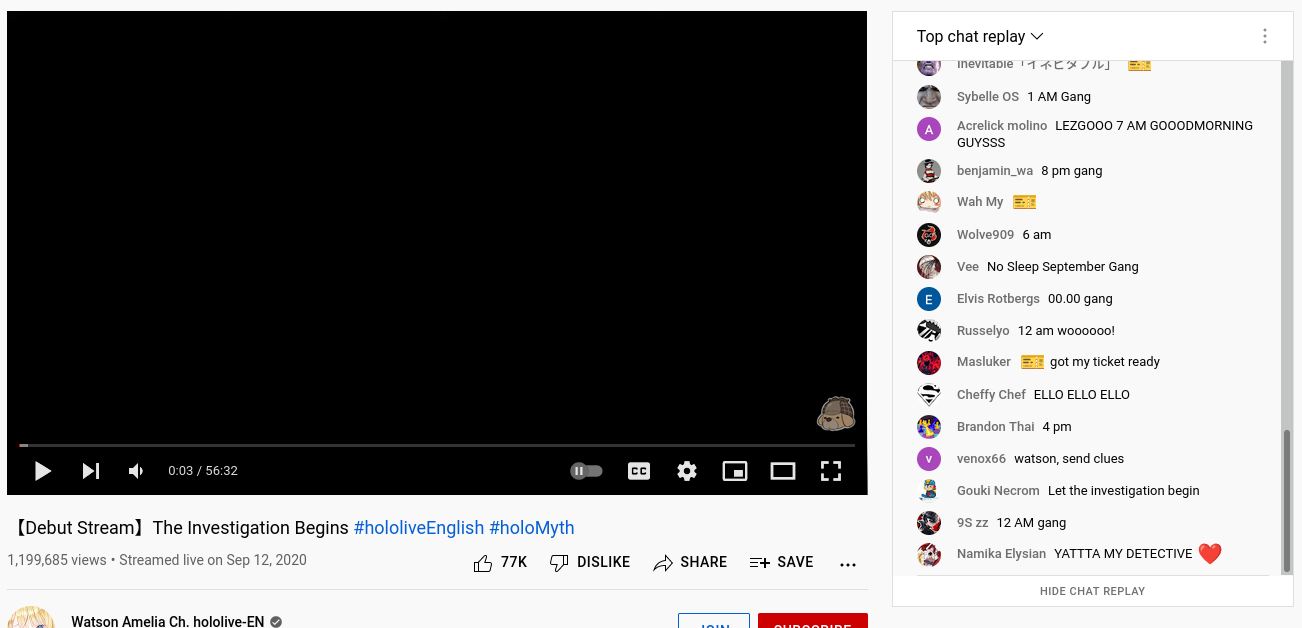Click venox66 avatar in chat
This screenshot has width=1302, height=628.
929,459
